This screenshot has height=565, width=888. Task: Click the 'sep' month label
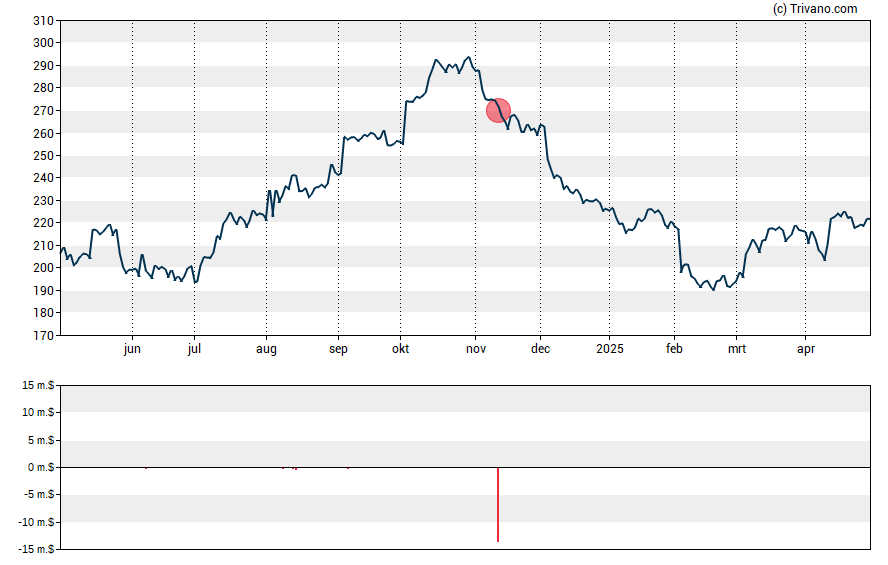(x=338, y=349)
